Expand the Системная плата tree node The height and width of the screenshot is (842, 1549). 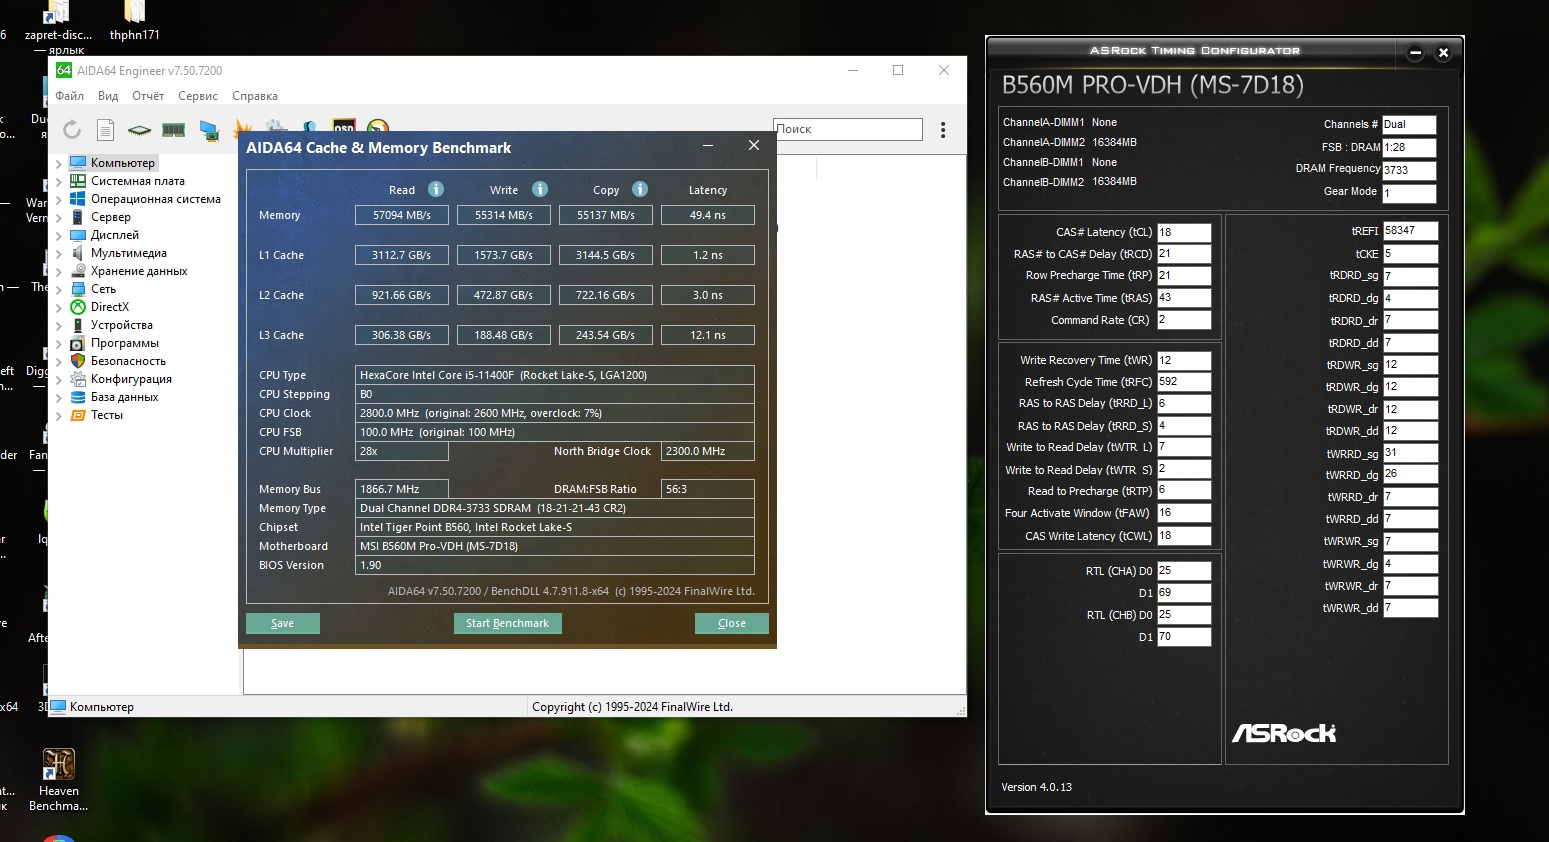[x=59, y=181]
